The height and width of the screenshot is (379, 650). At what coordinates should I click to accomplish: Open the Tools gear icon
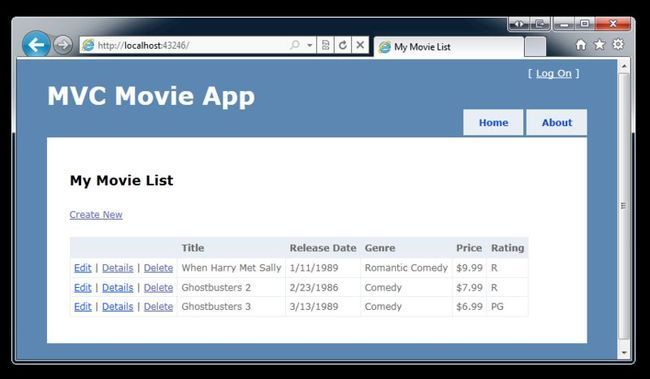pyautogui.click(x=618, y=44)
